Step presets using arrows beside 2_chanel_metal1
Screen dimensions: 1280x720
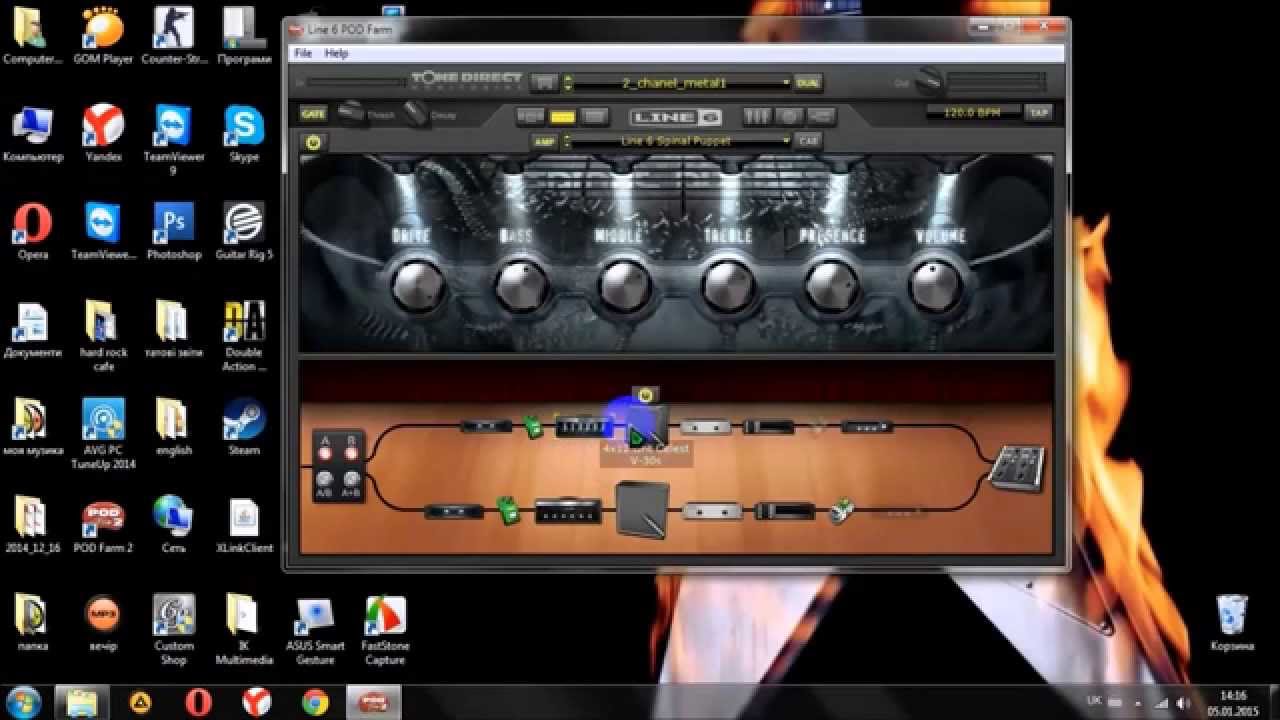pyautogui.click(x=568, y=82)
